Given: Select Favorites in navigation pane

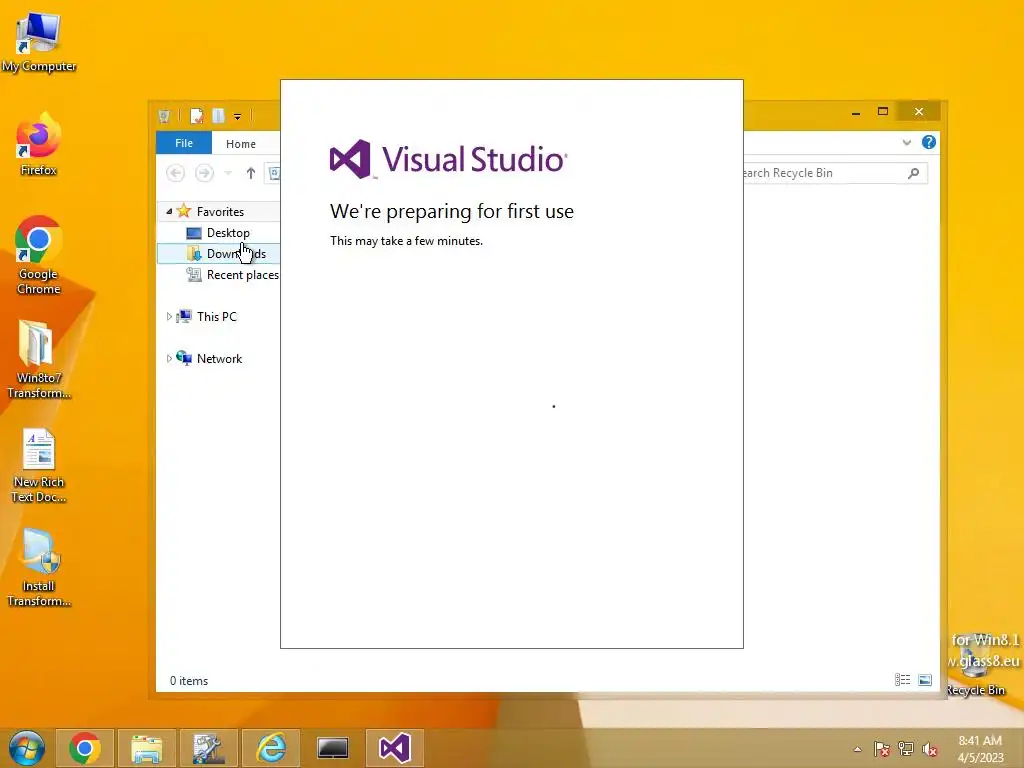Looking at the screenshot, I should pos(220,212).
